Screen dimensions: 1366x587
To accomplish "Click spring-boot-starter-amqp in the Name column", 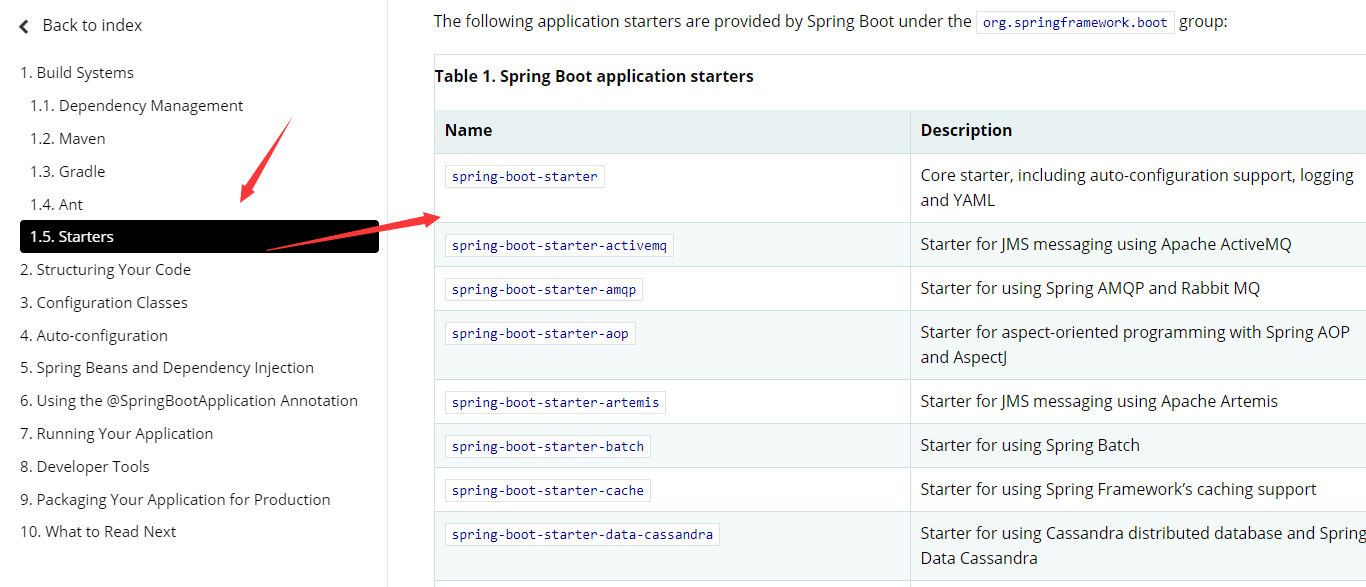I will pyautogui.click(x=544, y=289).
